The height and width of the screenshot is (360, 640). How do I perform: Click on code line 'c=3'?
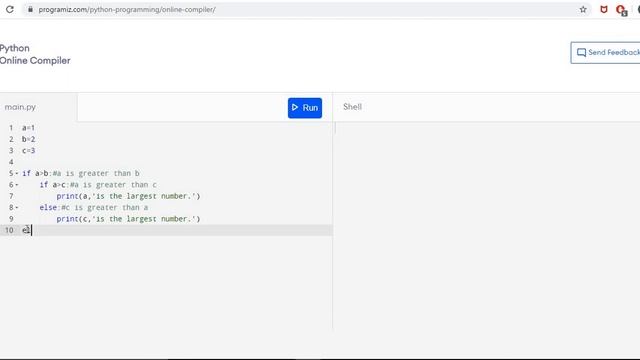28,151
